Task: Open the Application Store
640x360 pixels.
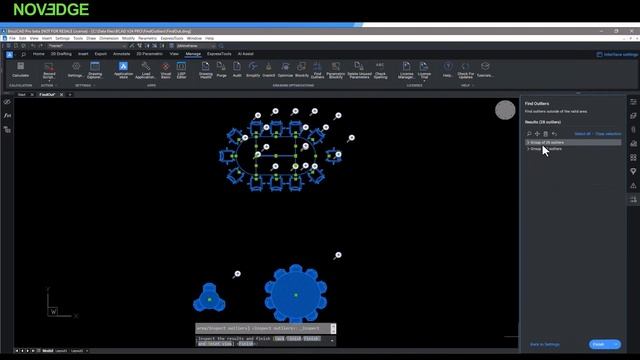Action: 123,70
